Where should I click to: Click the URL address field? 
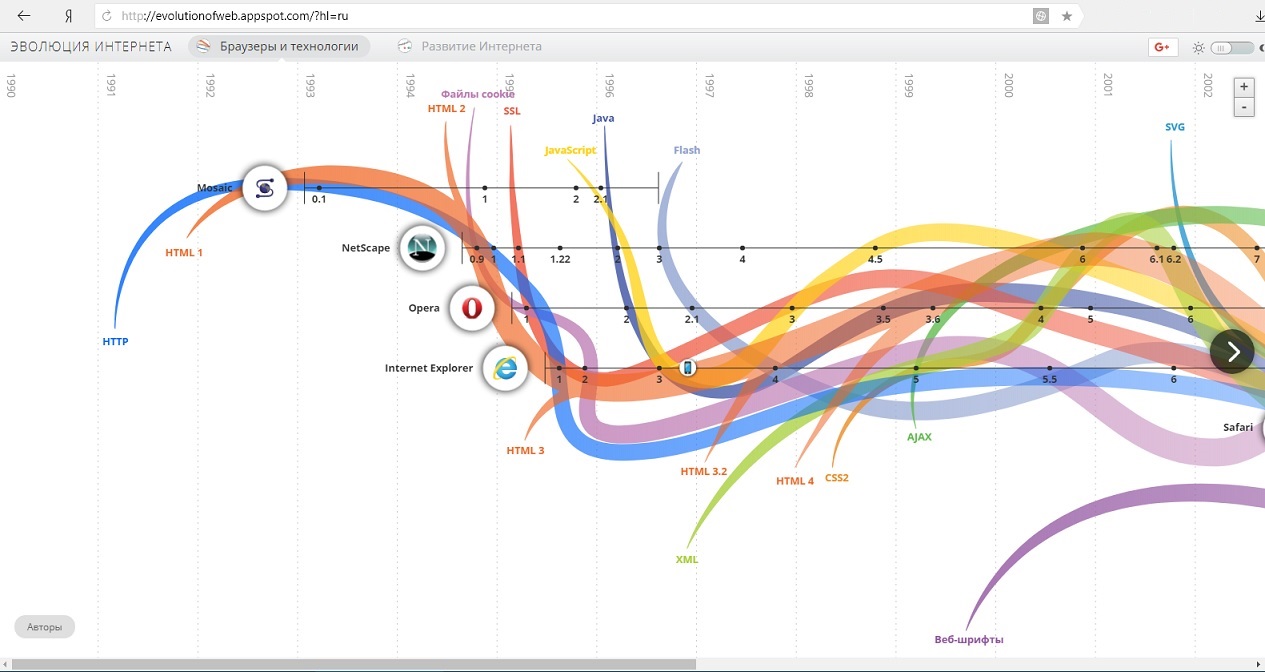point(560,16)
